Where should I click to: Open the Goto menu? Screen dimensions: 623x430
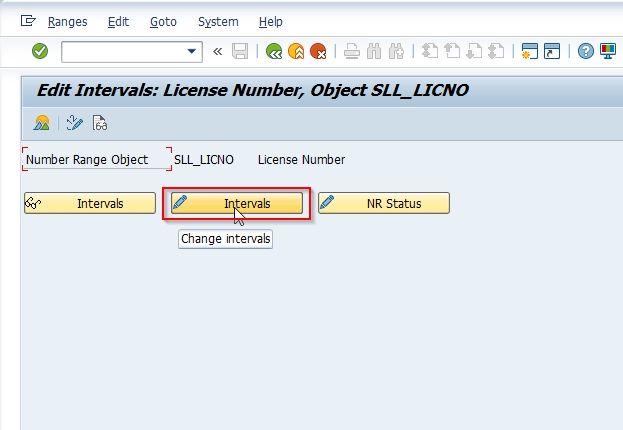(x=163, y=21)
